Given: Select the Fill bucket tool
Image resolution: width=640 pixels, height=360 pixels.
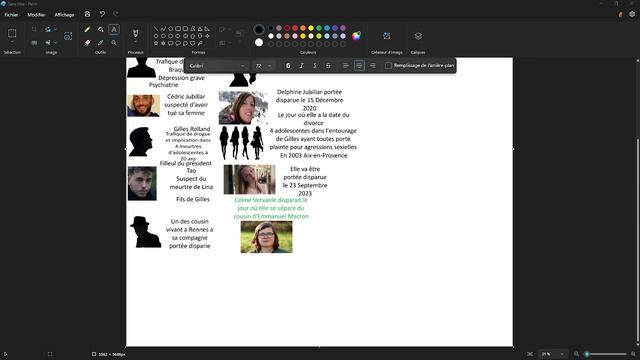Looking at the screenshot, I should click(101, 29).
